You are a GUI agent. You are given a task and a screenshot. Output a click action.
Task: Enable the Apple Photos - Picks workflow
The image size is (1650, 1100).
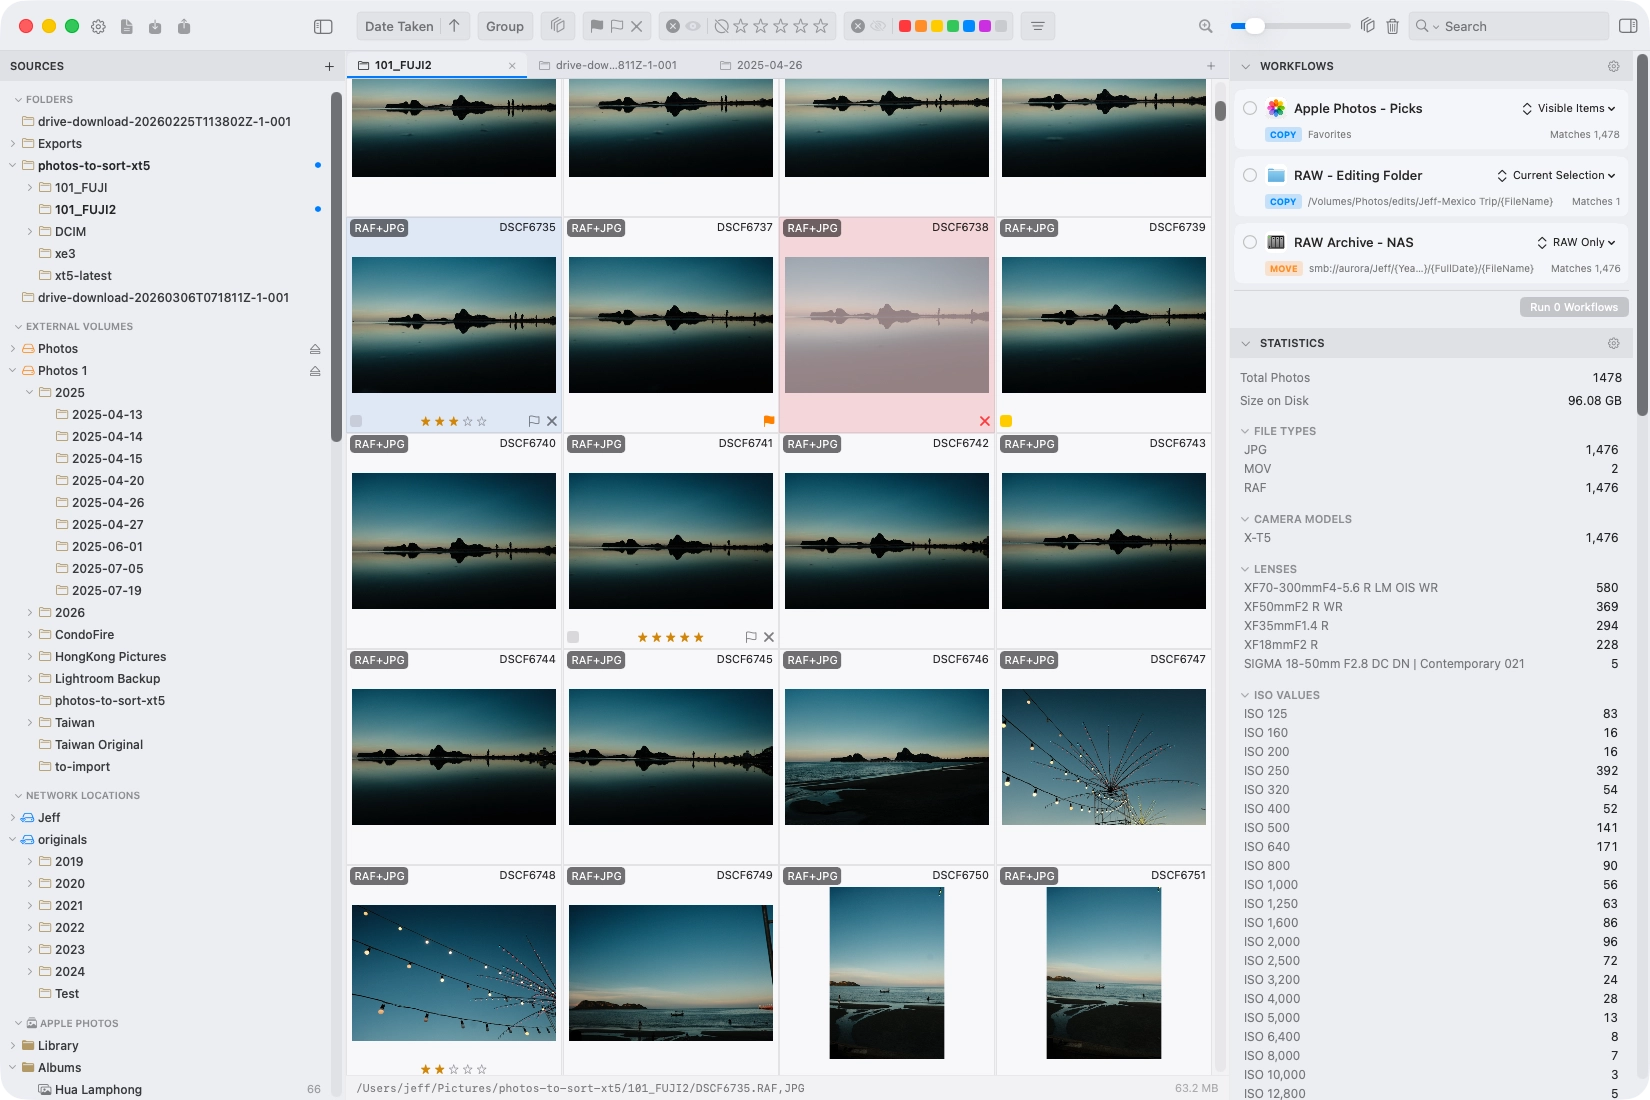(1250, 108)
